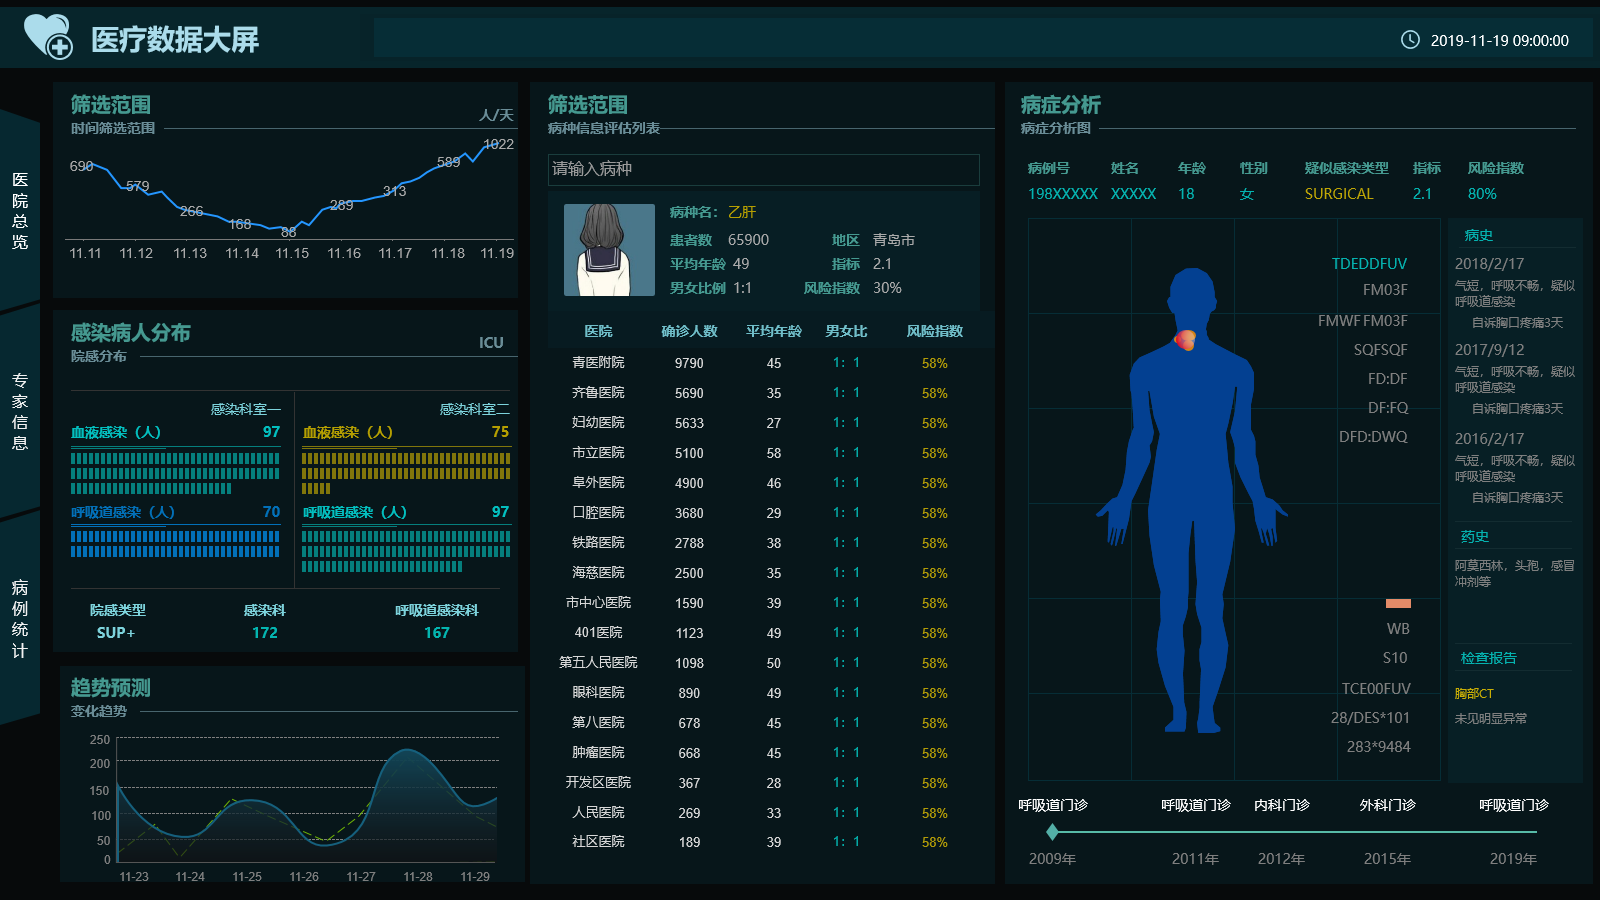The height and width of the screenshot is (900, 1600).
Task: Click the 1022 peak value on line chart
Action: pos(498,144)
